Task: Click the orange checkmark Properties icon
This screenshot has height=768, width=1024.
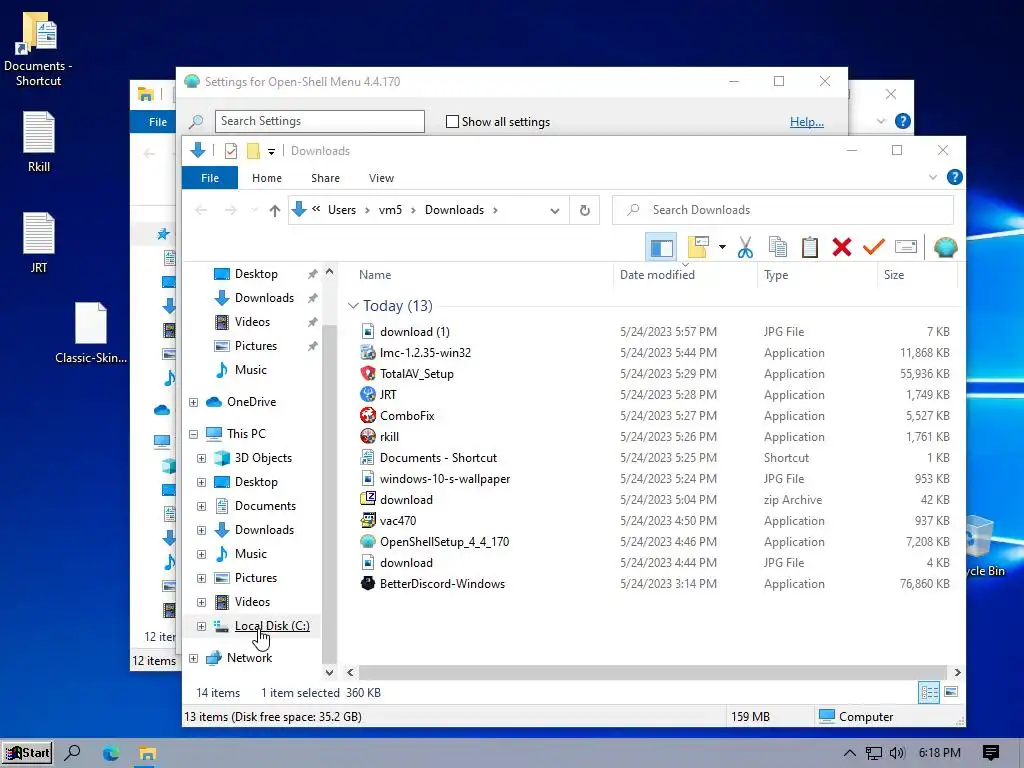Action: [x=873, y=247]
